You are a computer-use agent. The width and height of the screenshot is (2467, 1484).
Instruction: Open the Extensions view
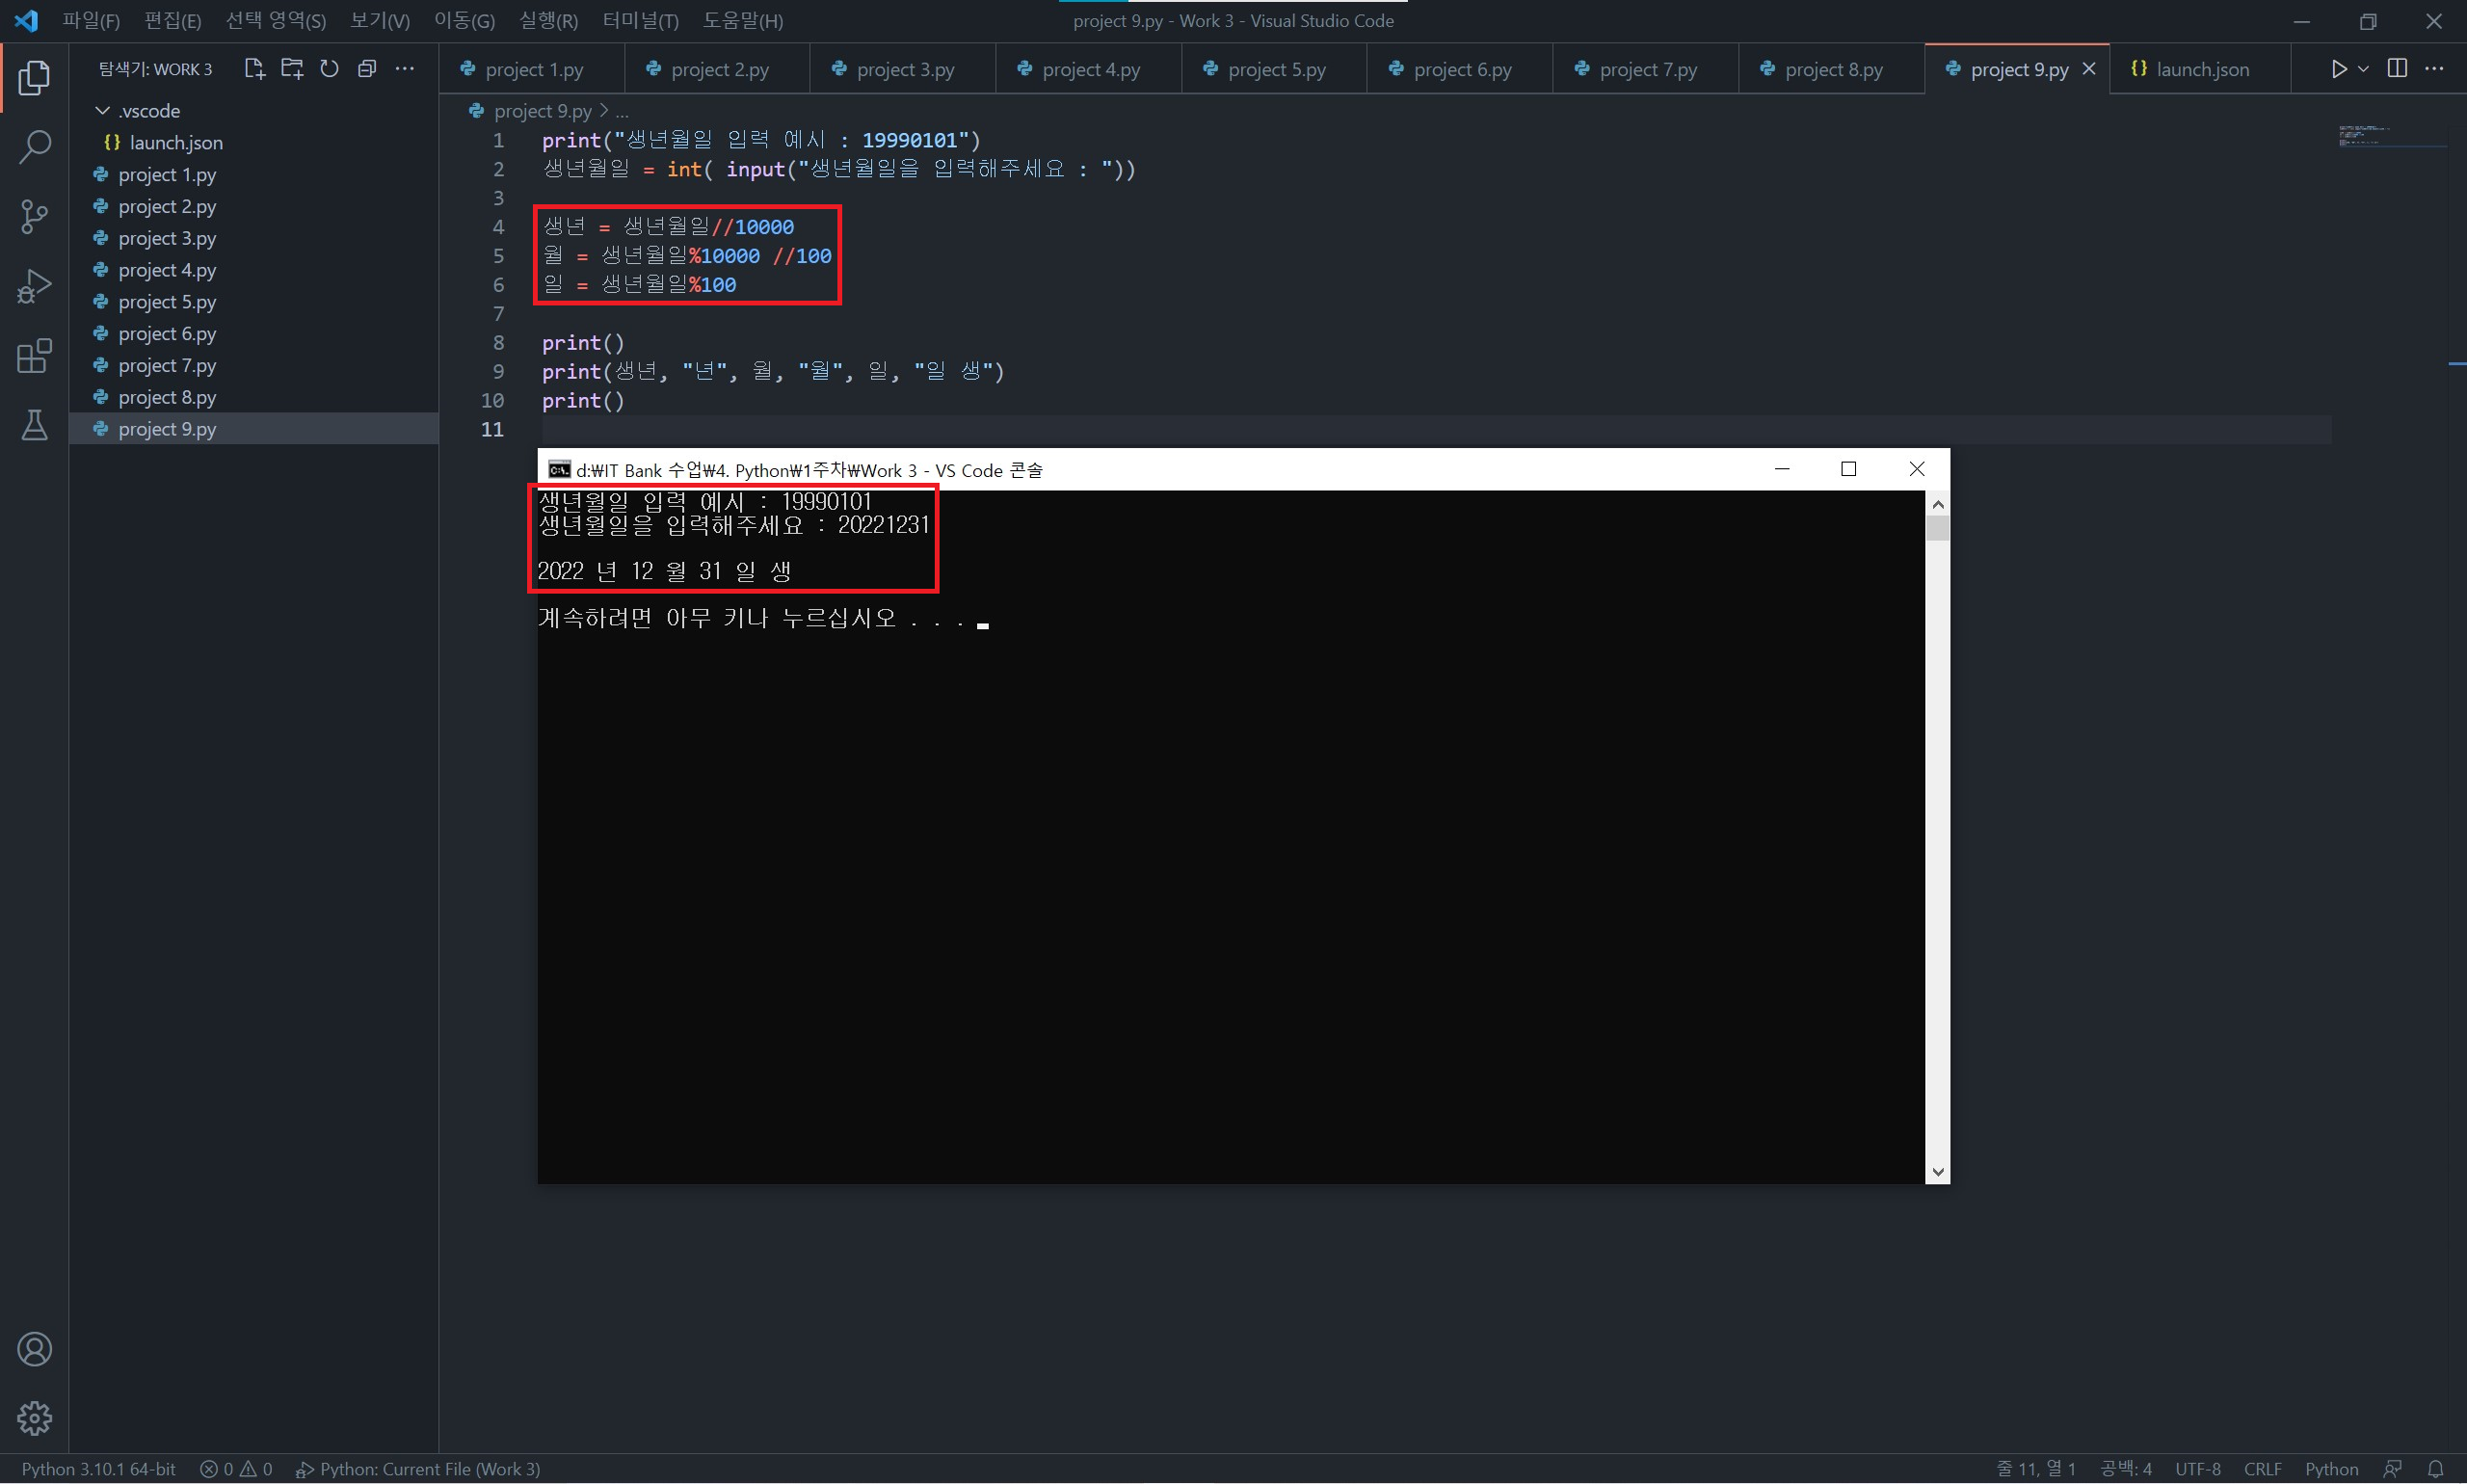point(34,356)
